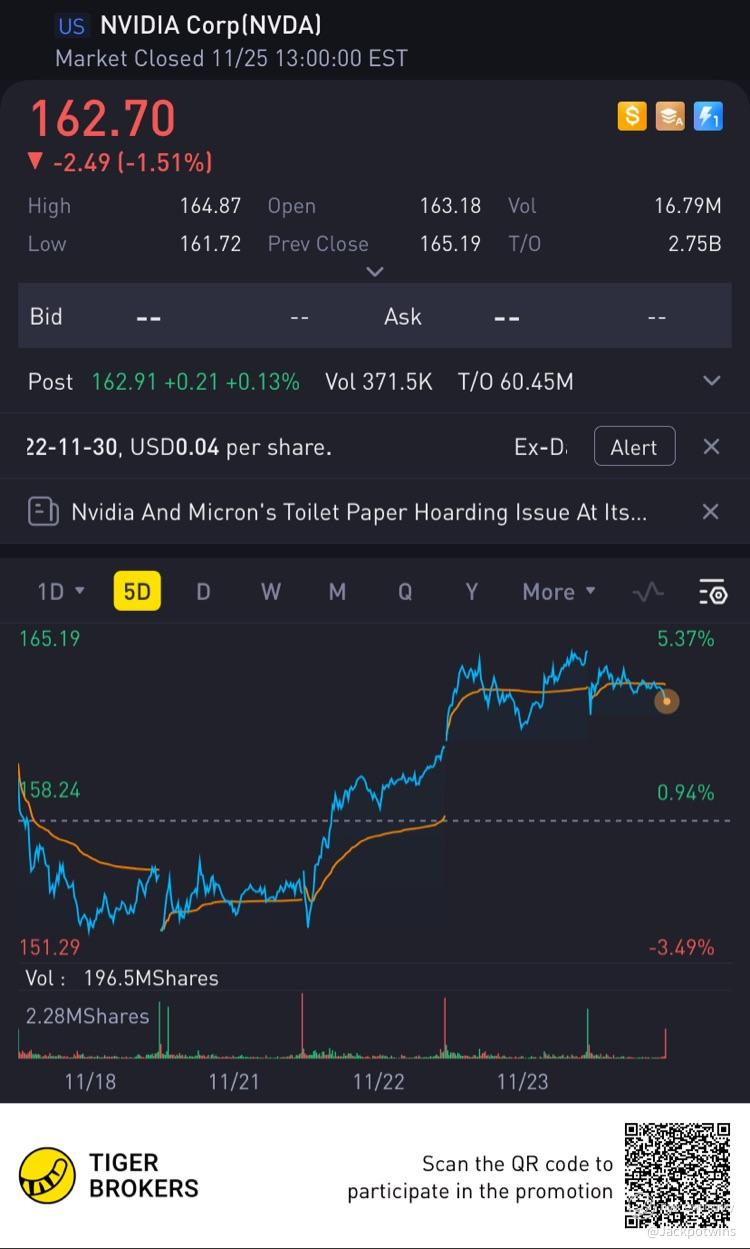Open the news article document icon
This screenshot has width=750, height=1249.
coord(43,512)
